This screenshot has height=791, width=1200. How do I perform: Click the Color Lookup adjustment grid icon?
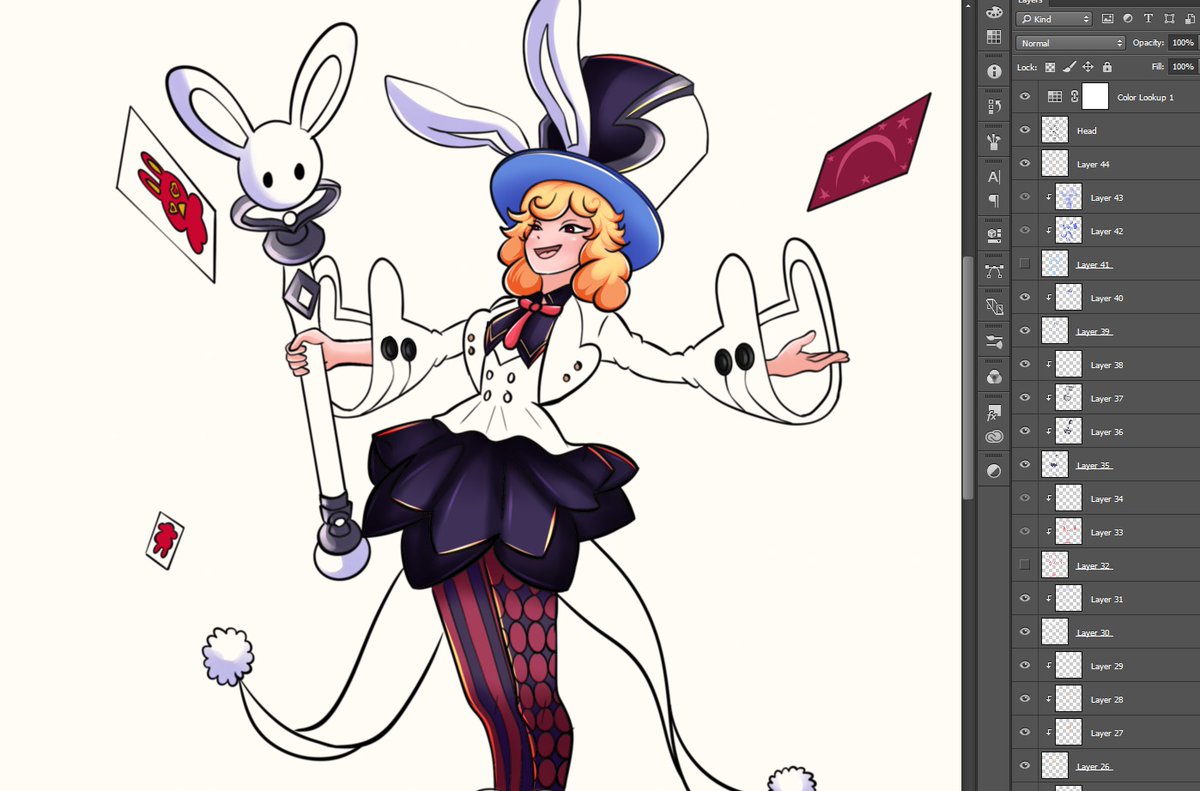click(1054, 97)
